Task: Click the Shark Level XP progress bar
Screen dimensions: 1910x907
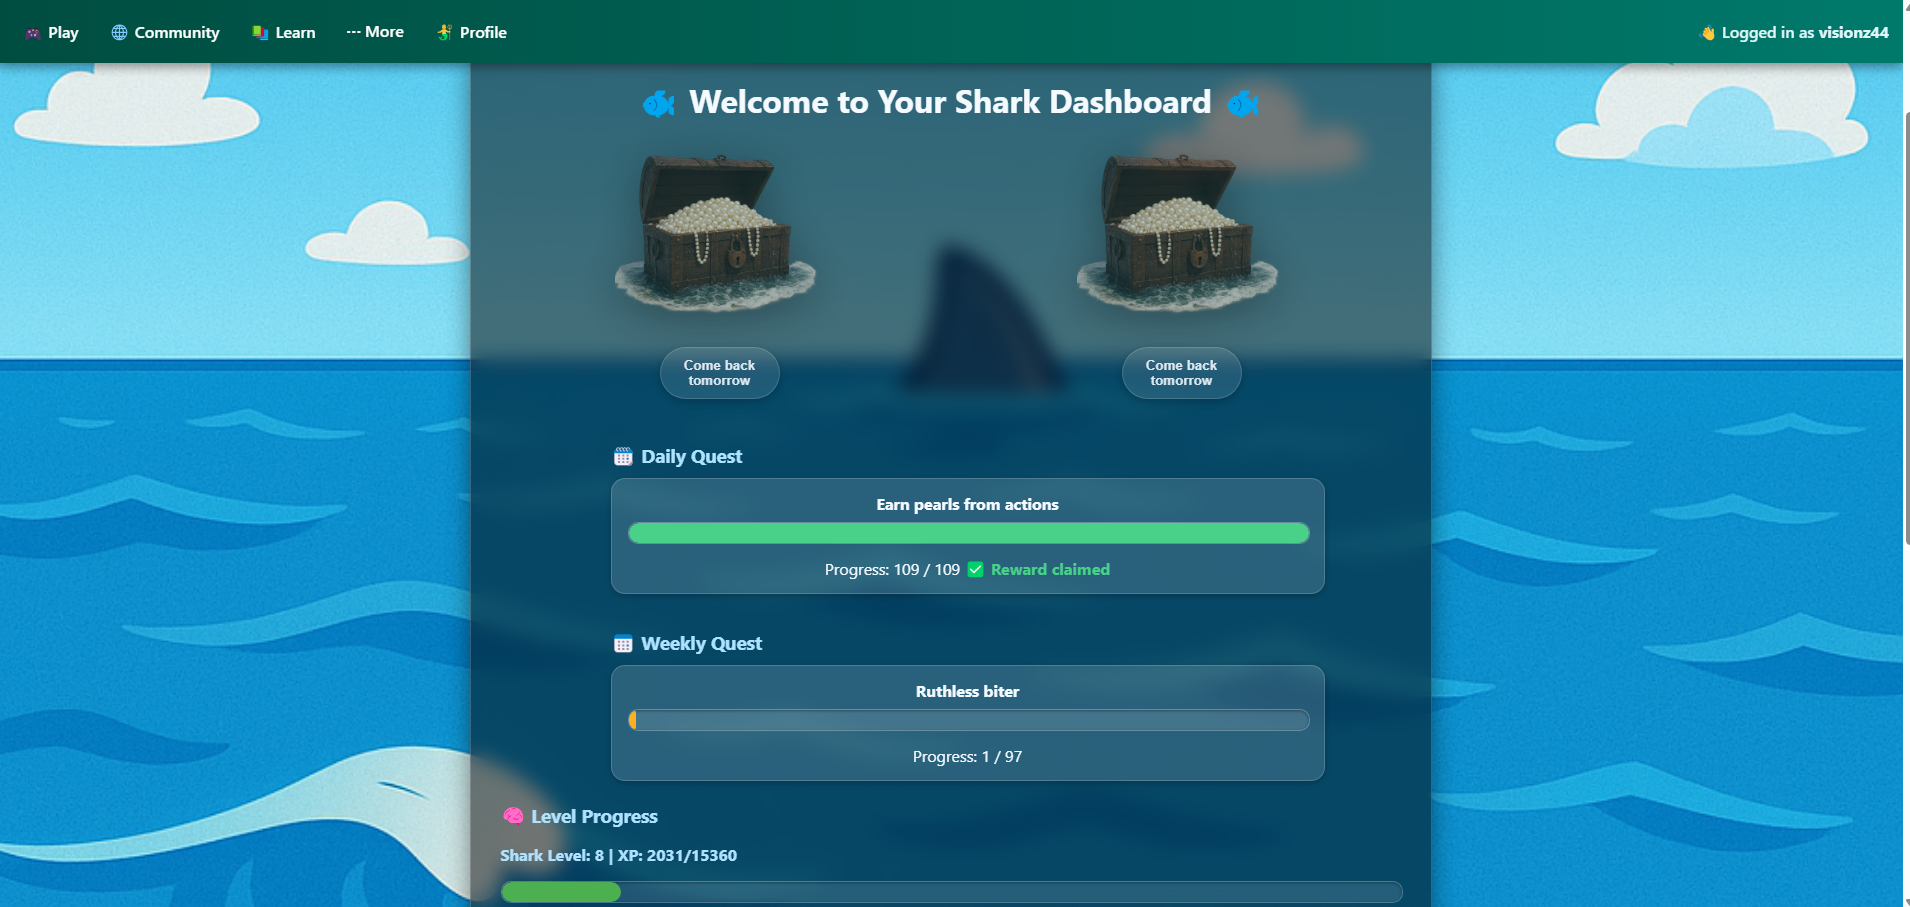Action: (x=951, y=892)
